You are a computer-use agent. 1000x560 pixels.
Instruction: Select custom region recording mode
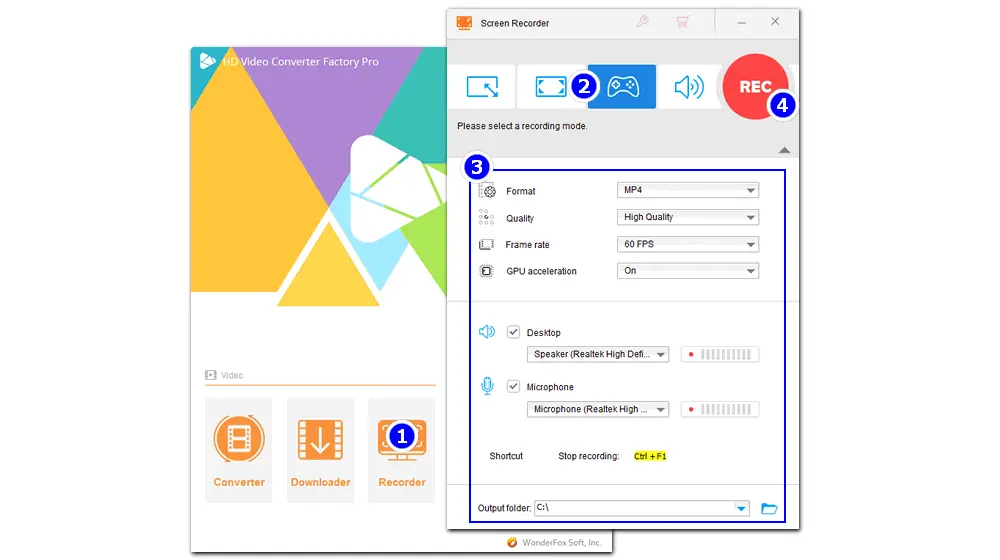click(482, 87)
